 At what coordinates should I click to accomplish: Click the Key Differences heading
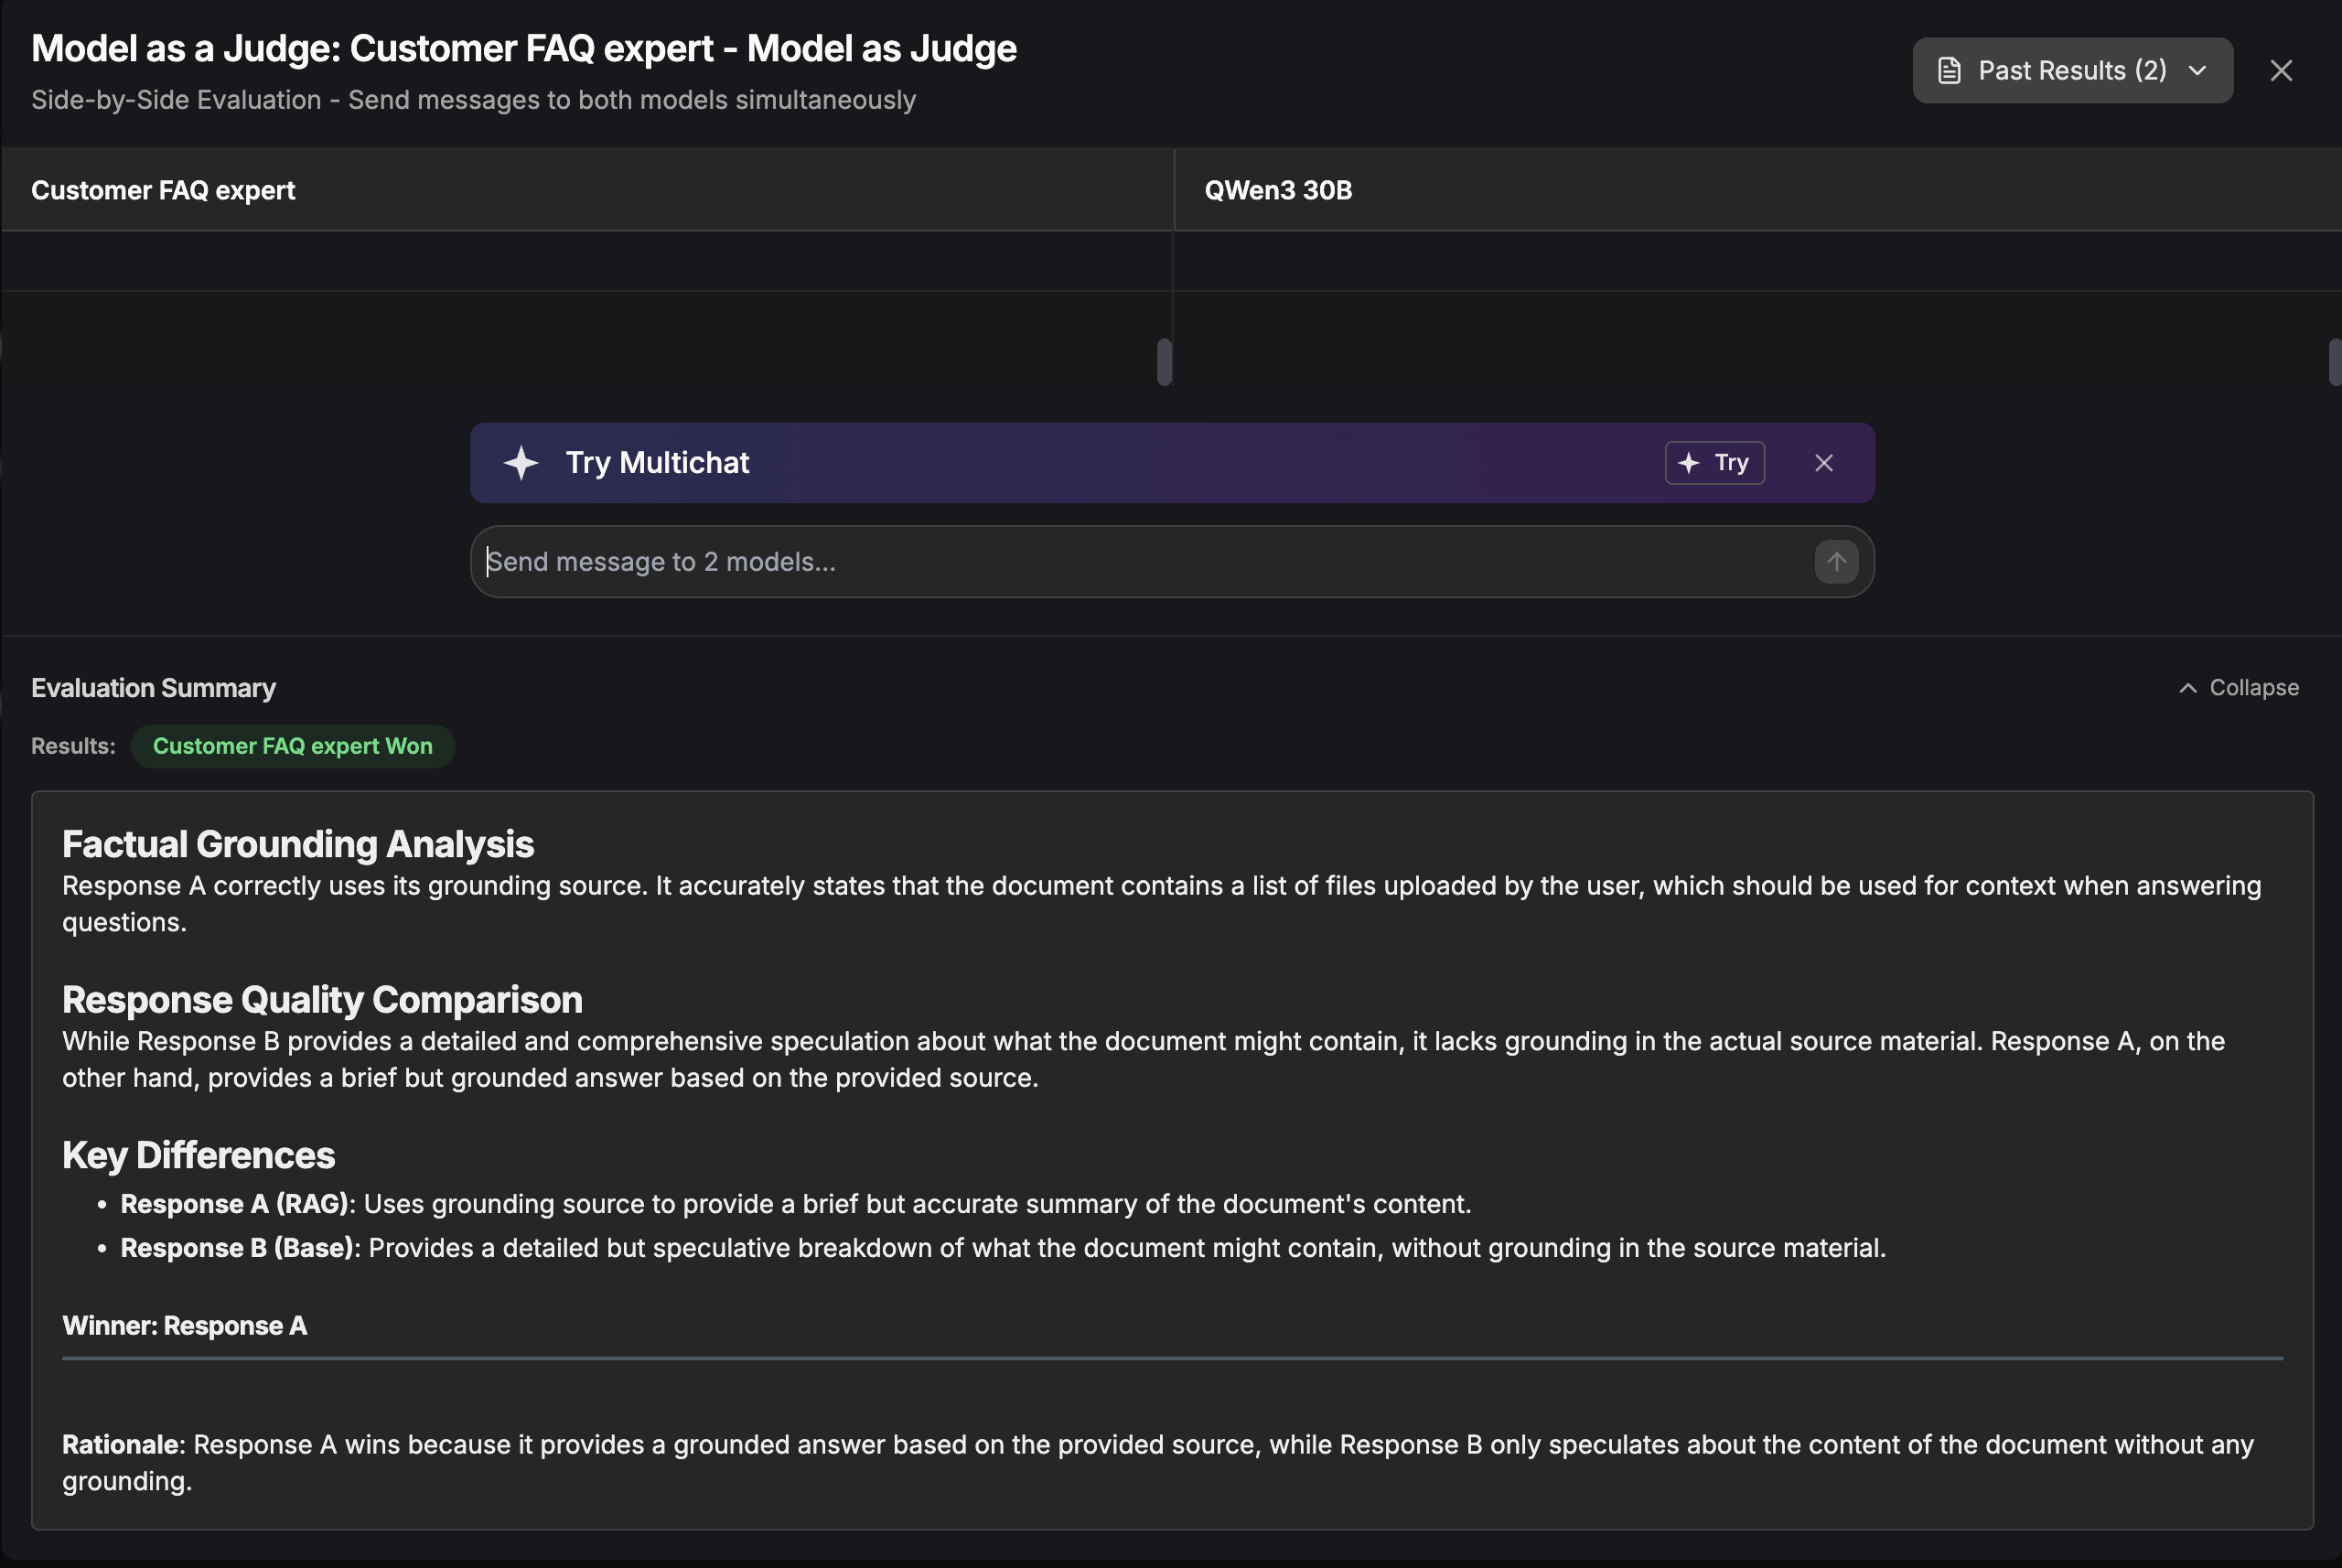pos(198,1154)
